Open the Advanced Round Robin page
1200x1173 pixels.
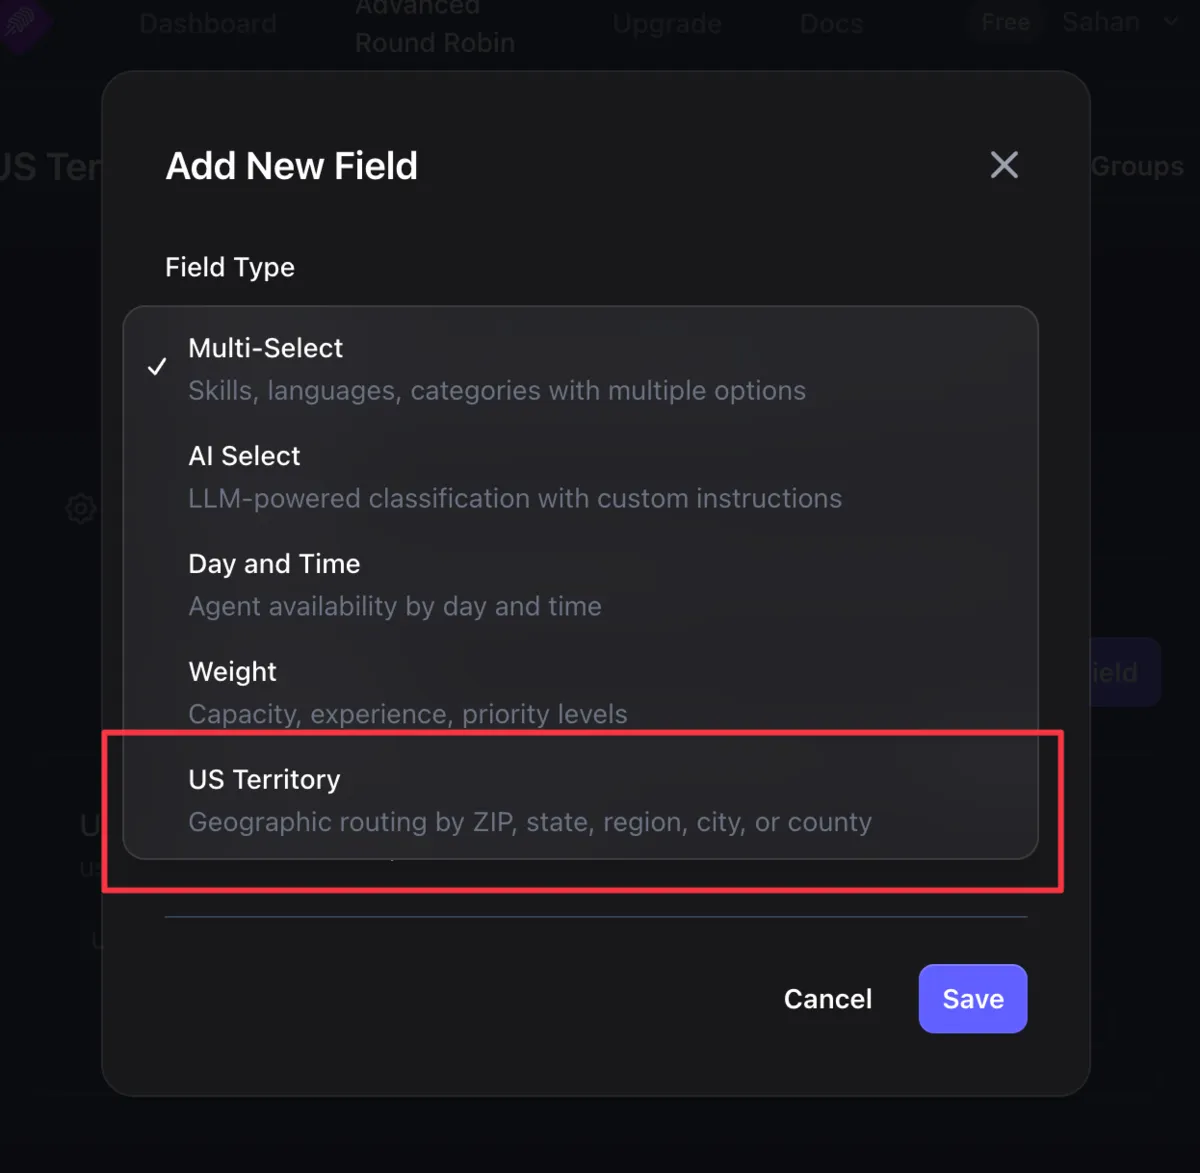pos(434,25)
